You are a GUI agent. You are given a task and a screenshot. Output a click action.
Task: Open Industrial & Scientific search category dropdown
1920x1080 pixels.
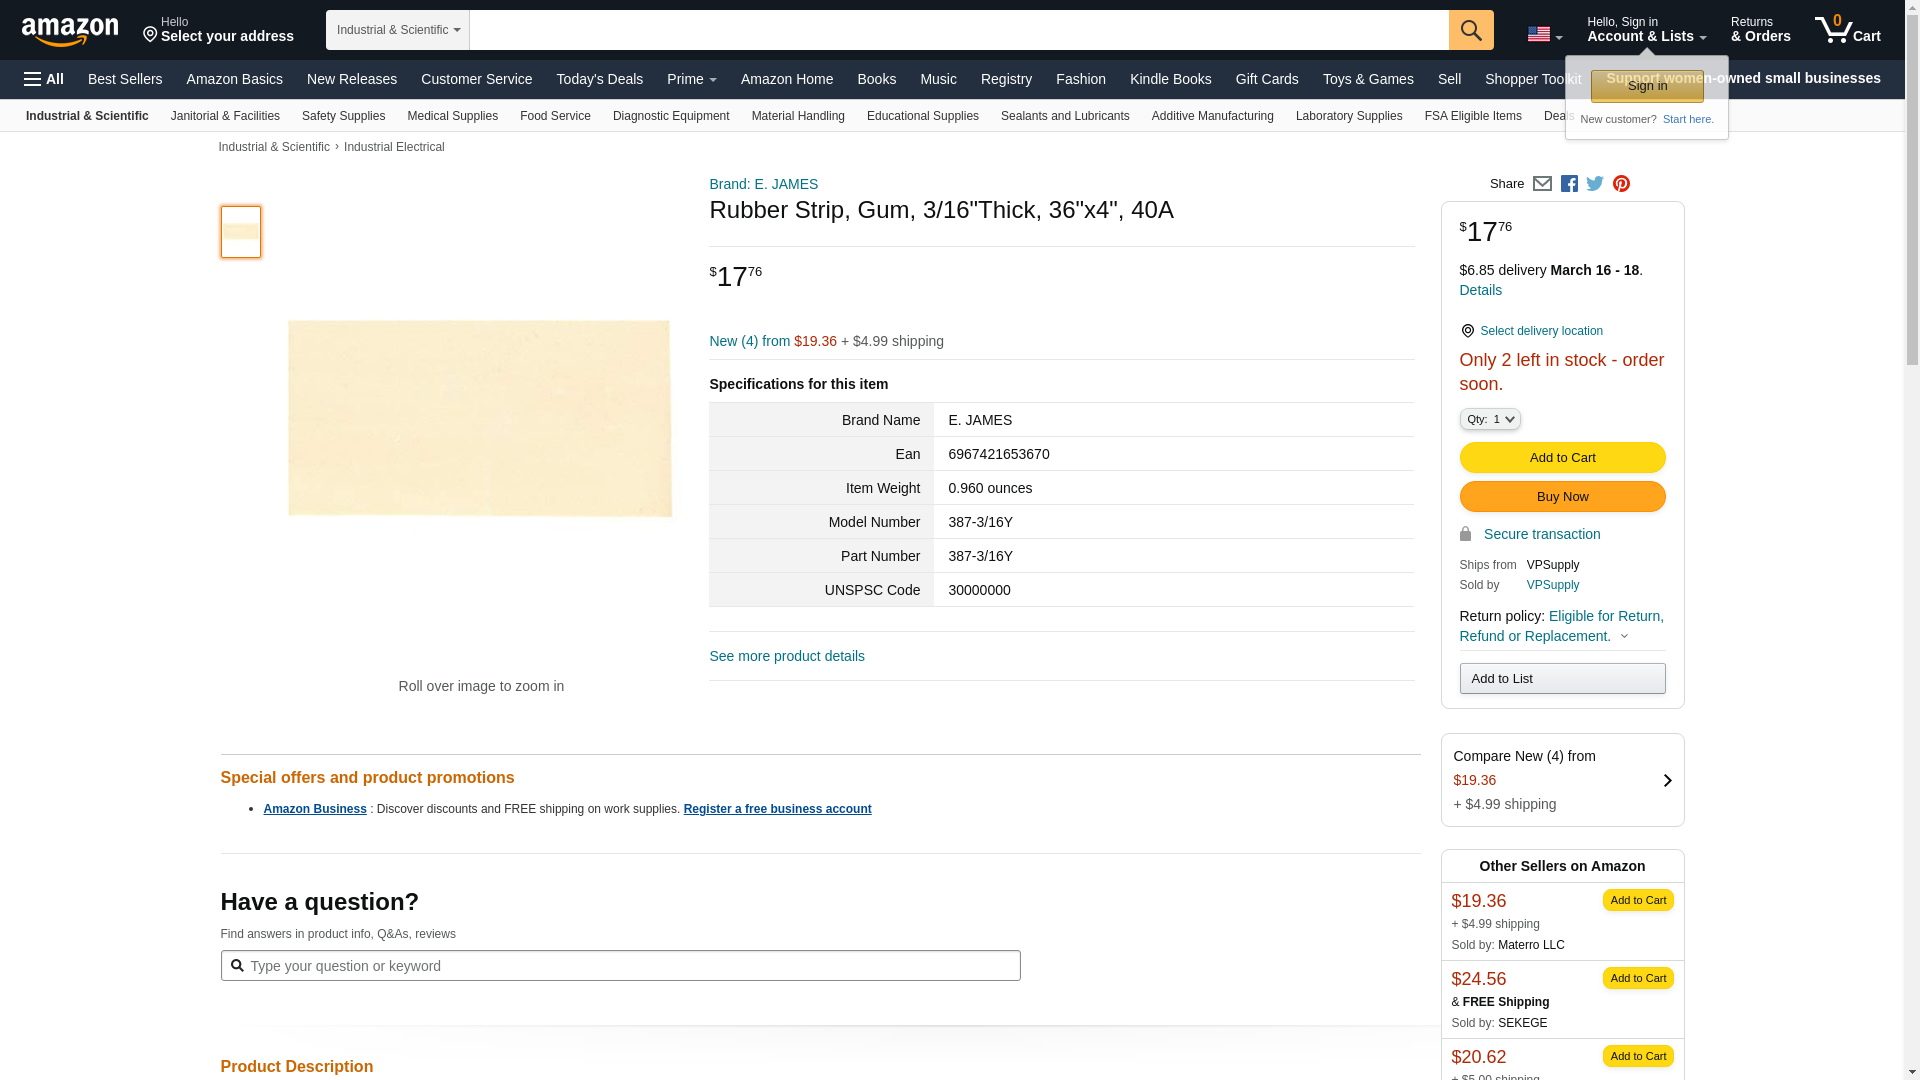pyautogui.click(x=398, y=30)
